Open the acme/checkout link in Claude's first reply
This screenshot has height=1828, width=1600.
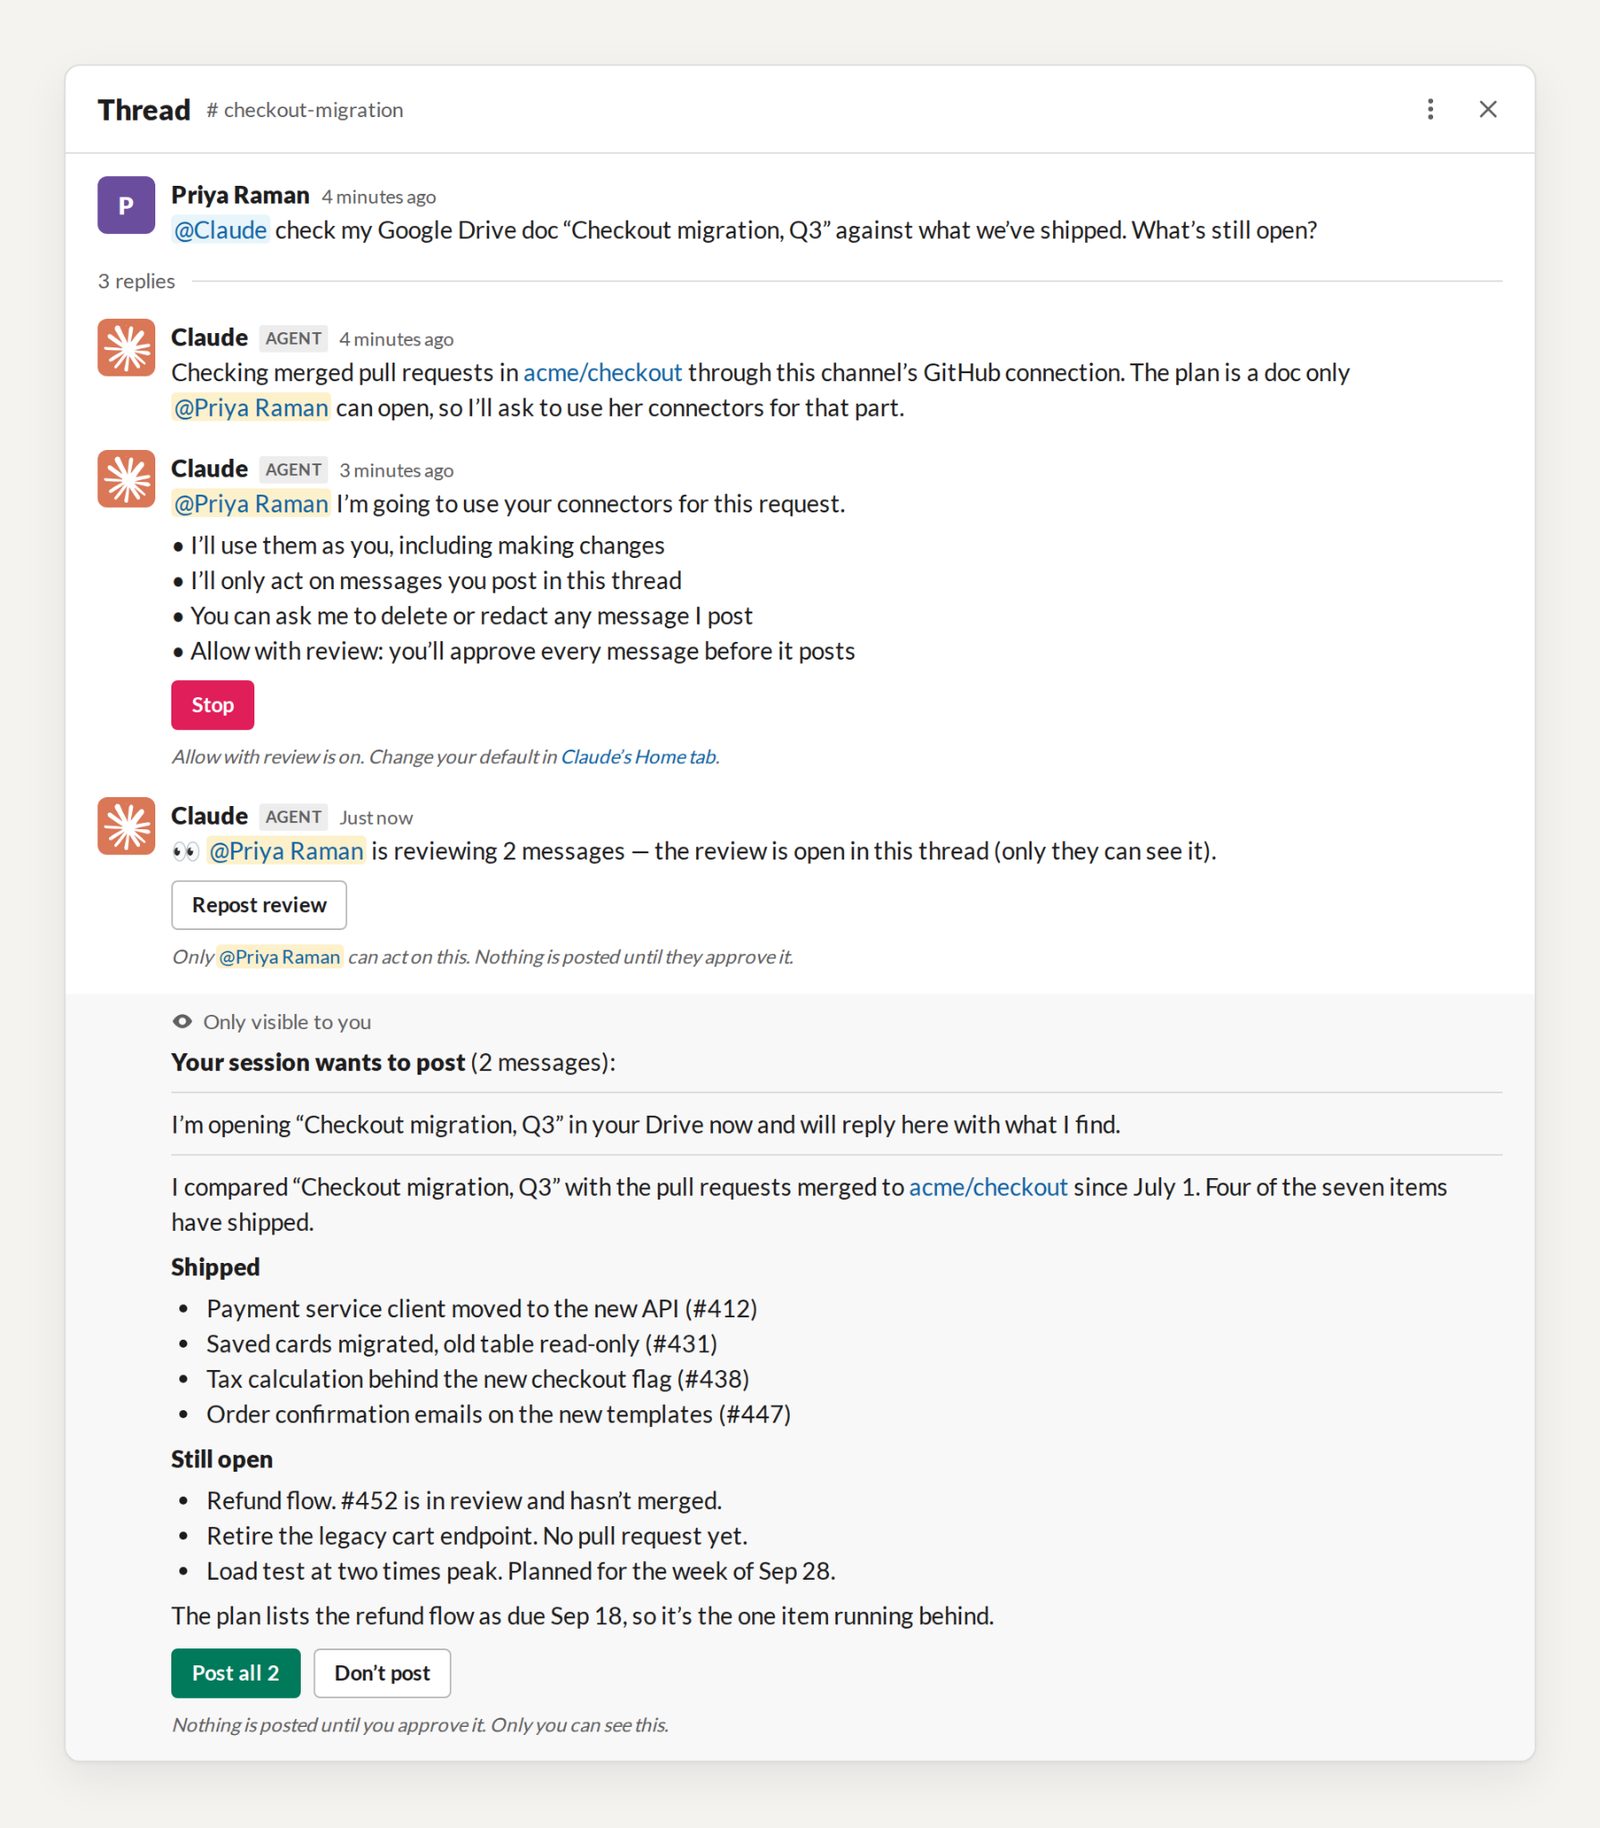(x=602, y=373)
